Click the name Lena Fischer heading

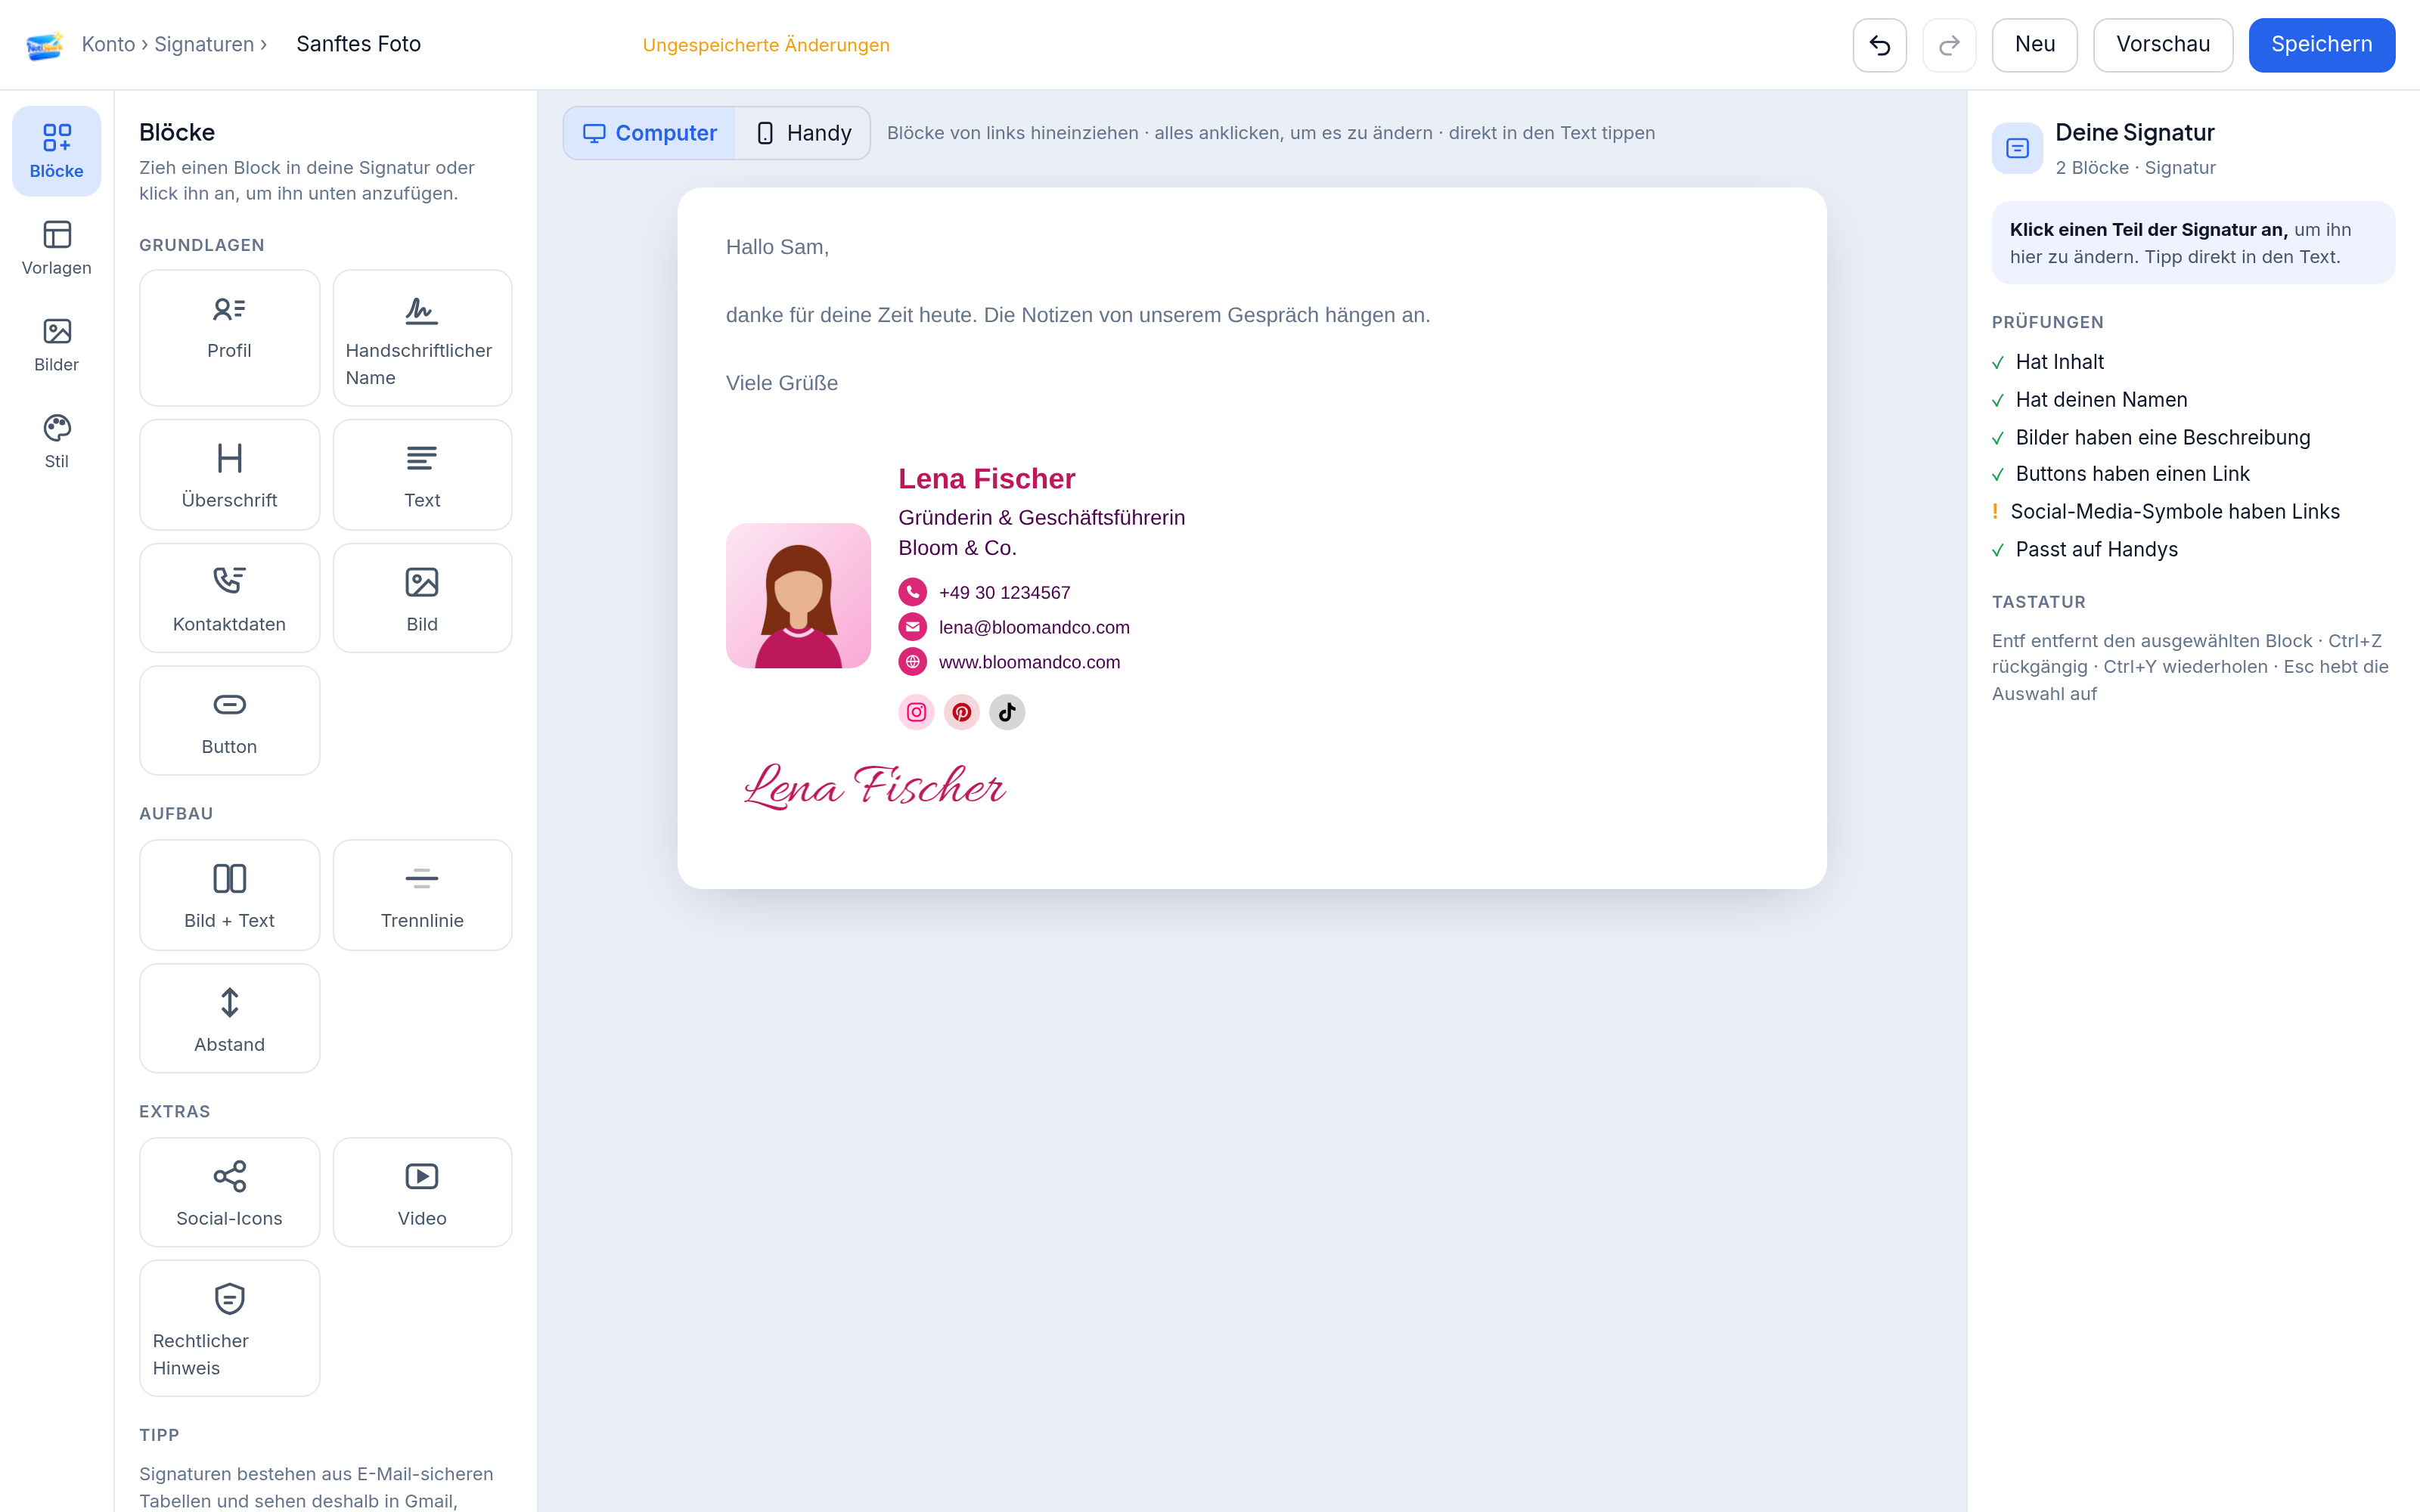[x=986, y=479]
